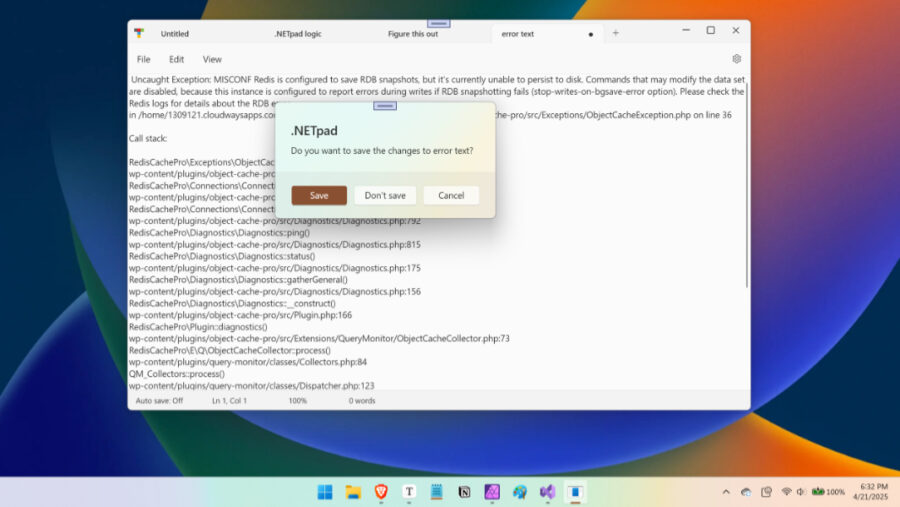
Task: Click the .NETpad app logo icon
Action: point(139,33)
